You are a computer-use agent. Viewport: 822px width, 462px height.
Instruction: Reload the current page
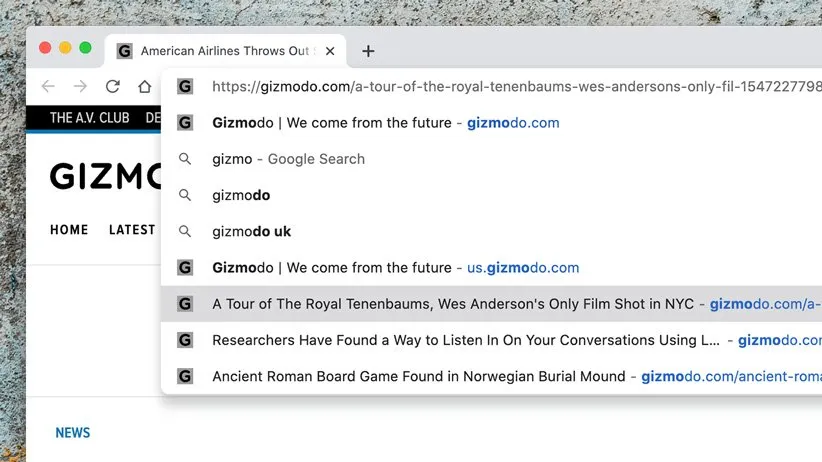pos(112,87)
